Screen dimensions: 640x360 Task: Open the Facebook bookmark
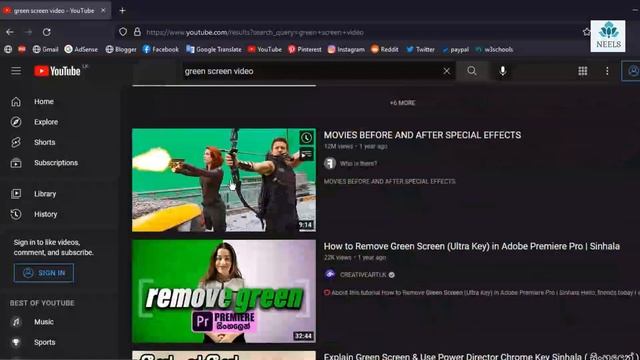point(160,49)
